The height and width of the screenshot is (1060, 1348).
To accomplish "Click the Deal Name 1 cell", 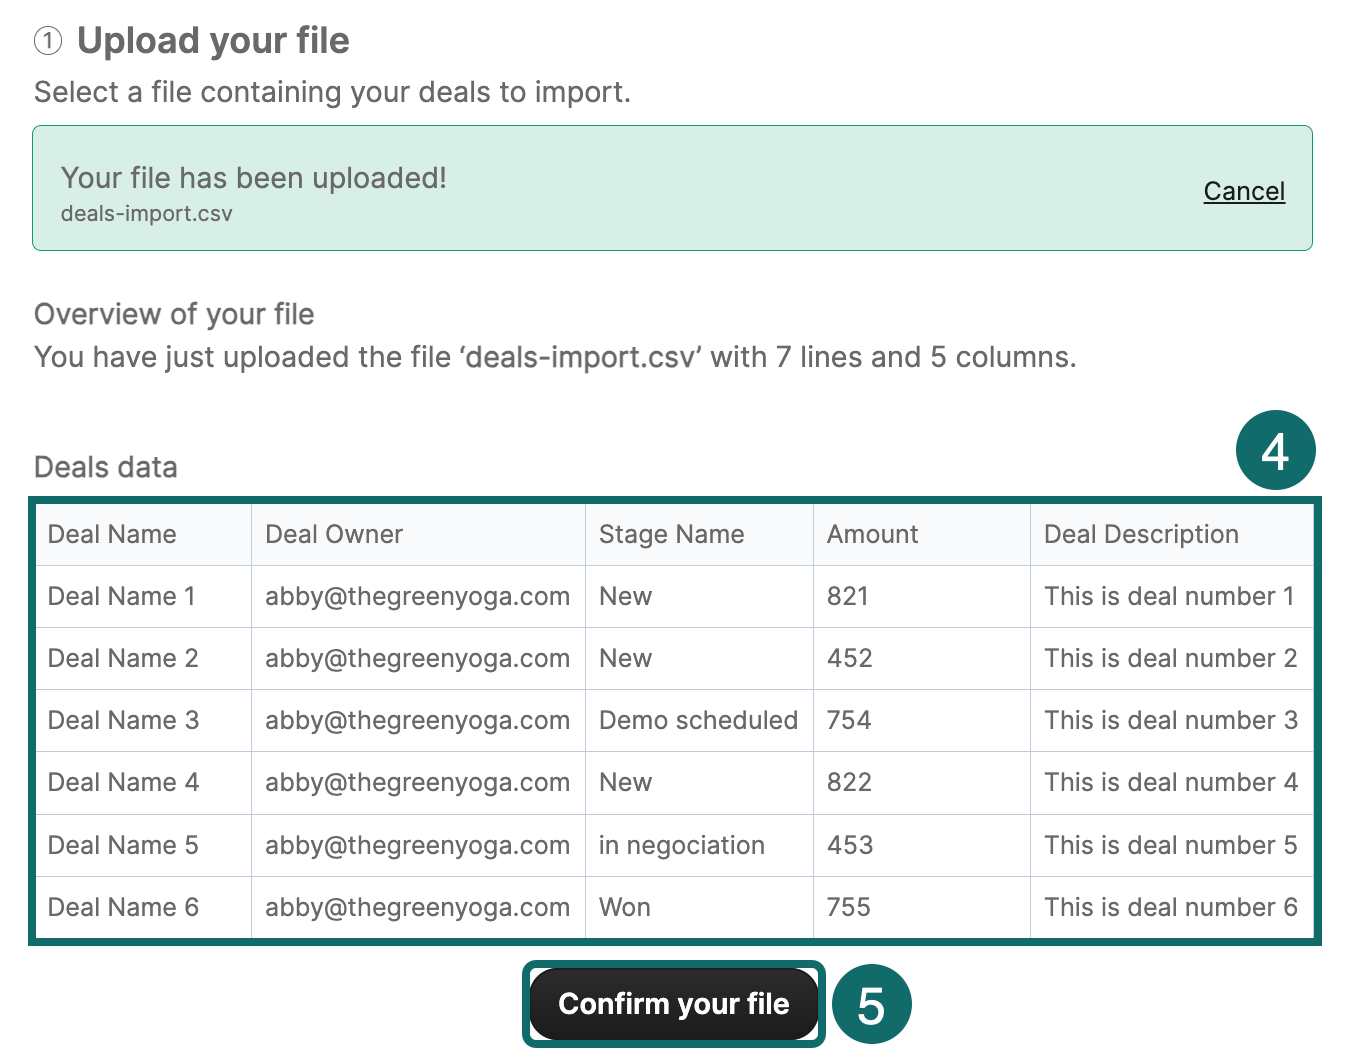I will 122,596.
